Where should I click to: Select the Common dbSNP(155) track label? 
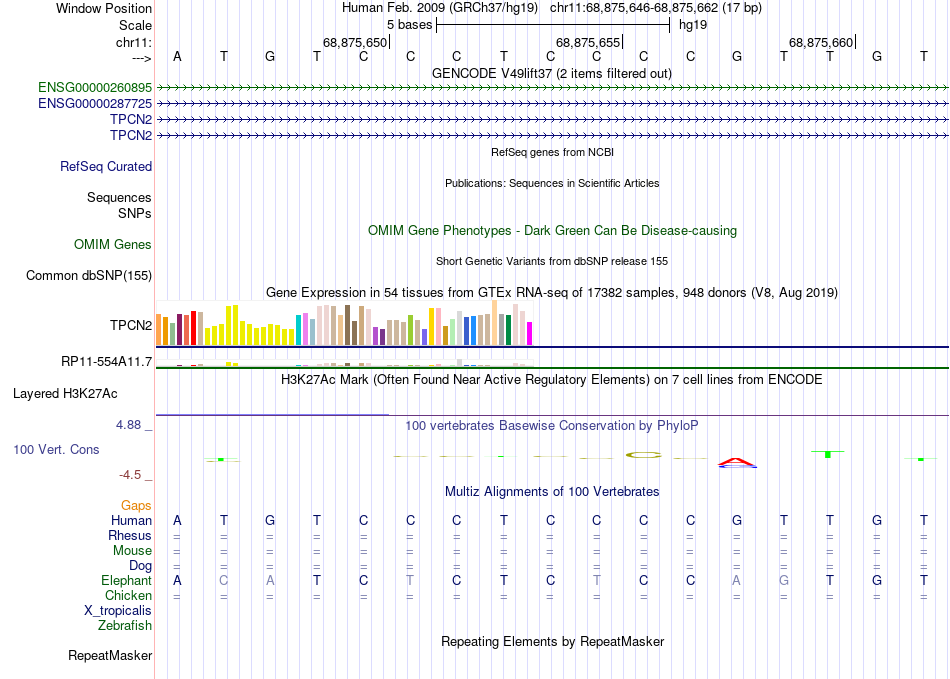point(89,276)
